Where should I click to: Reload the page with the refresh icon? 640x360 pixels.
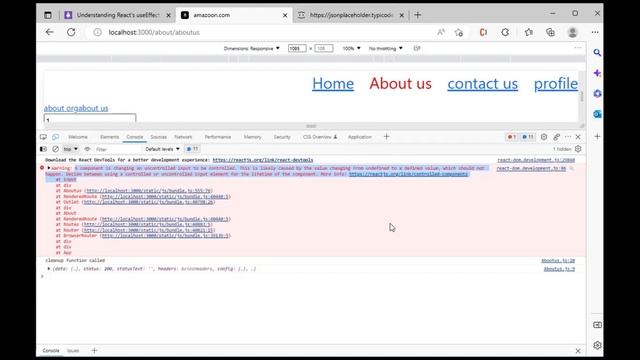coord(71,32)
